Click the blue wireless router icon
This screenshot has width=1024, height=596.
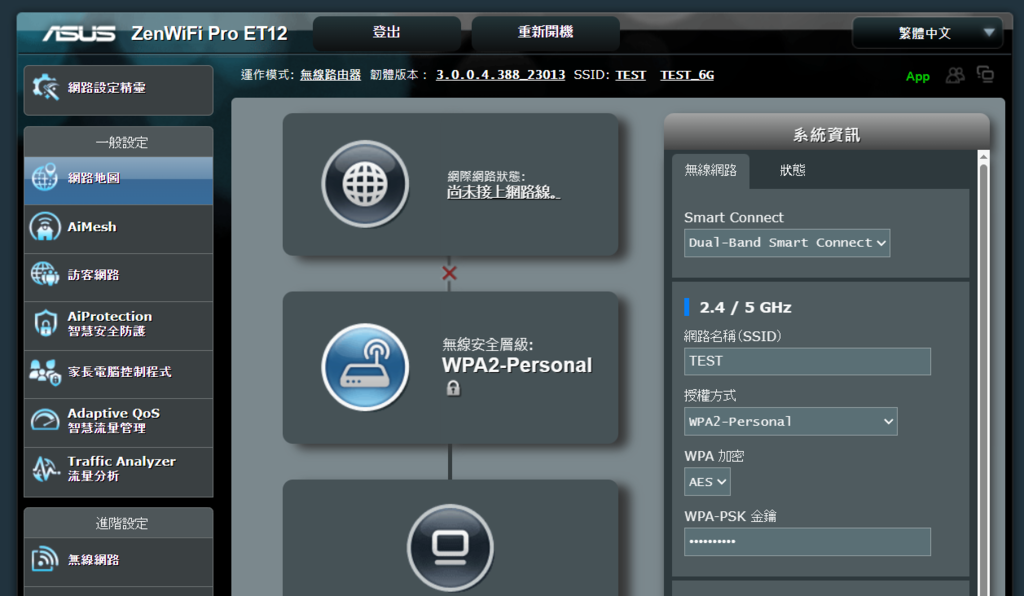coord(365,367)
